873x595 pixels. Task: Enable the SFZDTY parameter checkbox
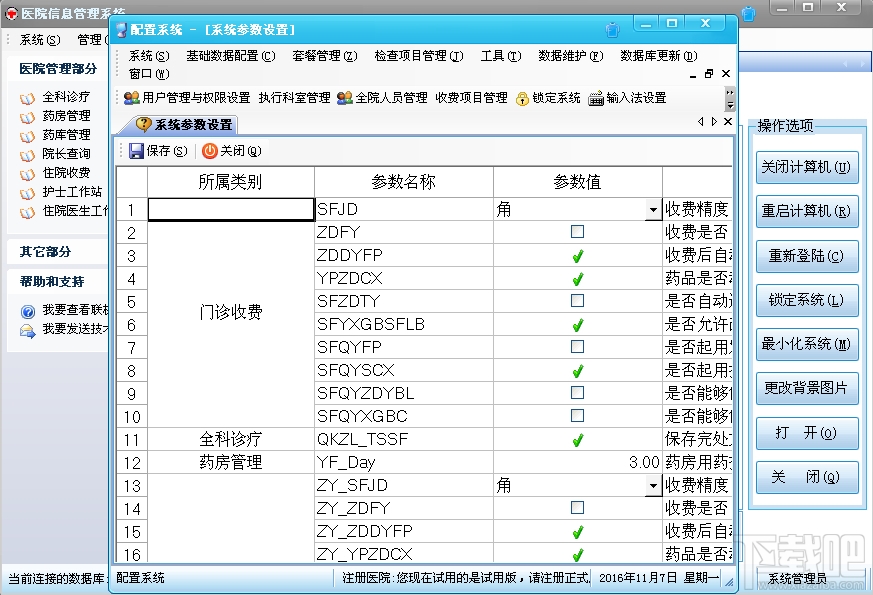(576, 301)
